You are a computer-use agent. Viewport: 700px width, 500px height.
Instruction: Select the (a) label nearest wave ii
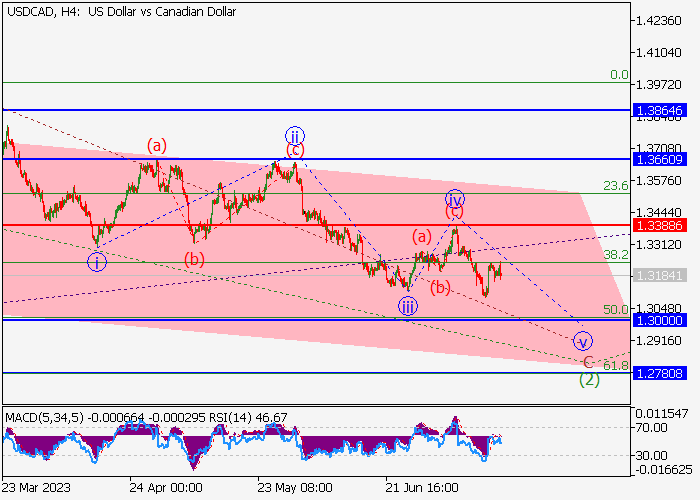pyautogui.click(x=157, y=146)
